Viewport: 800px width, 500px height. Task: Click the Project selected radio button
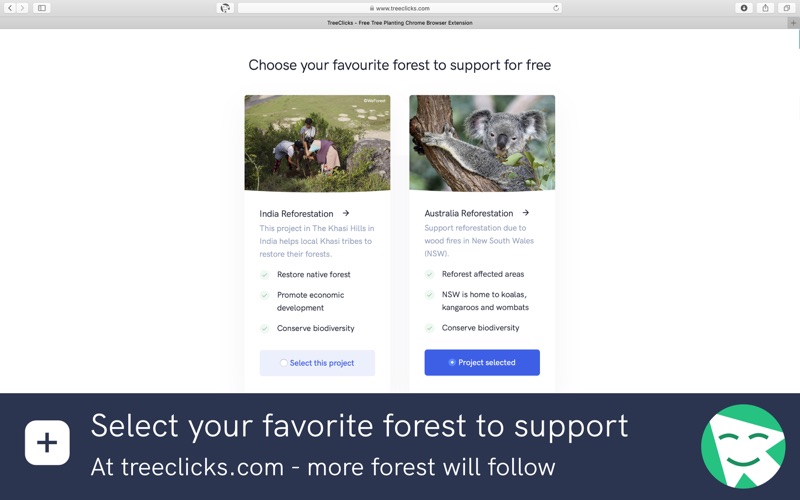(452, 362)
